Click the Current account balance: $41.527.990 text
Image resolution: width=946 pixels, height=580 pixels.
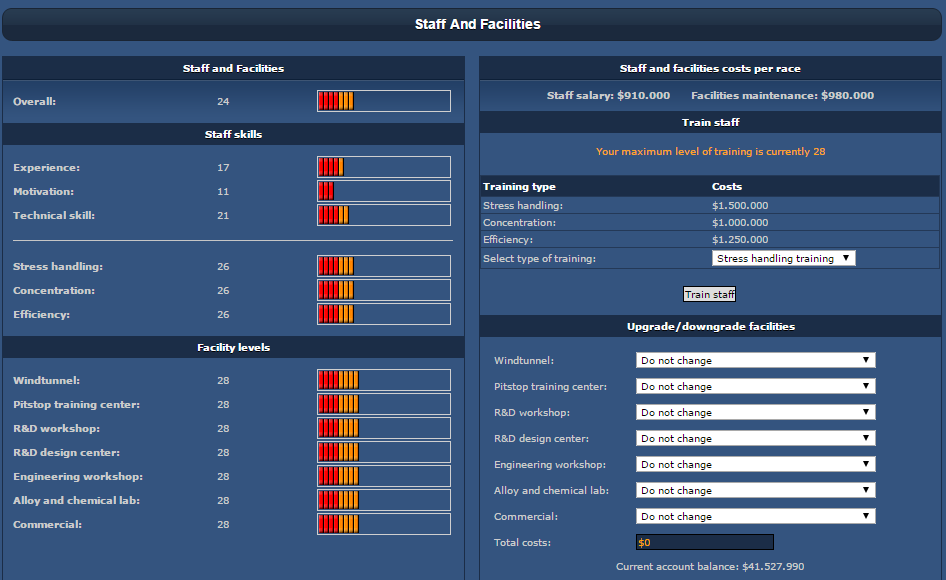(710, 567)
